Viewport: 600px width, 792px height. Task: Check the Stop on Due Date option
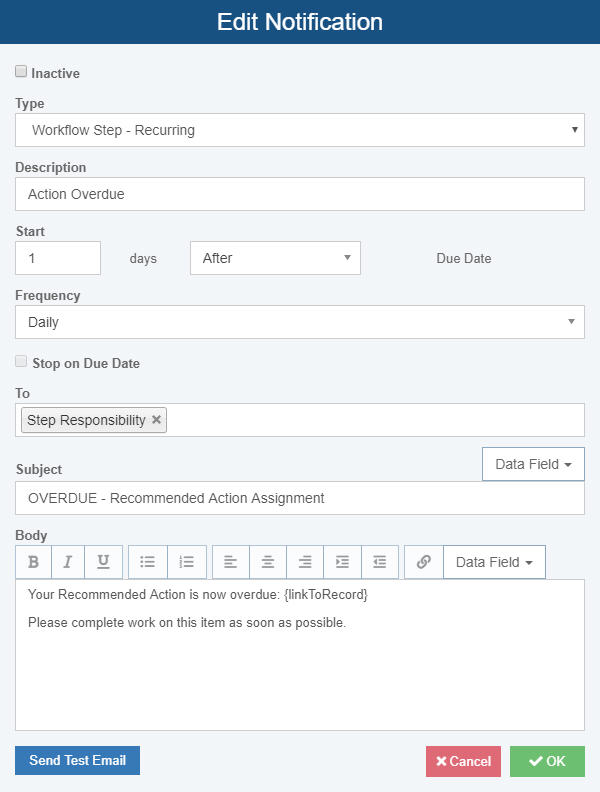pos(21,362)
